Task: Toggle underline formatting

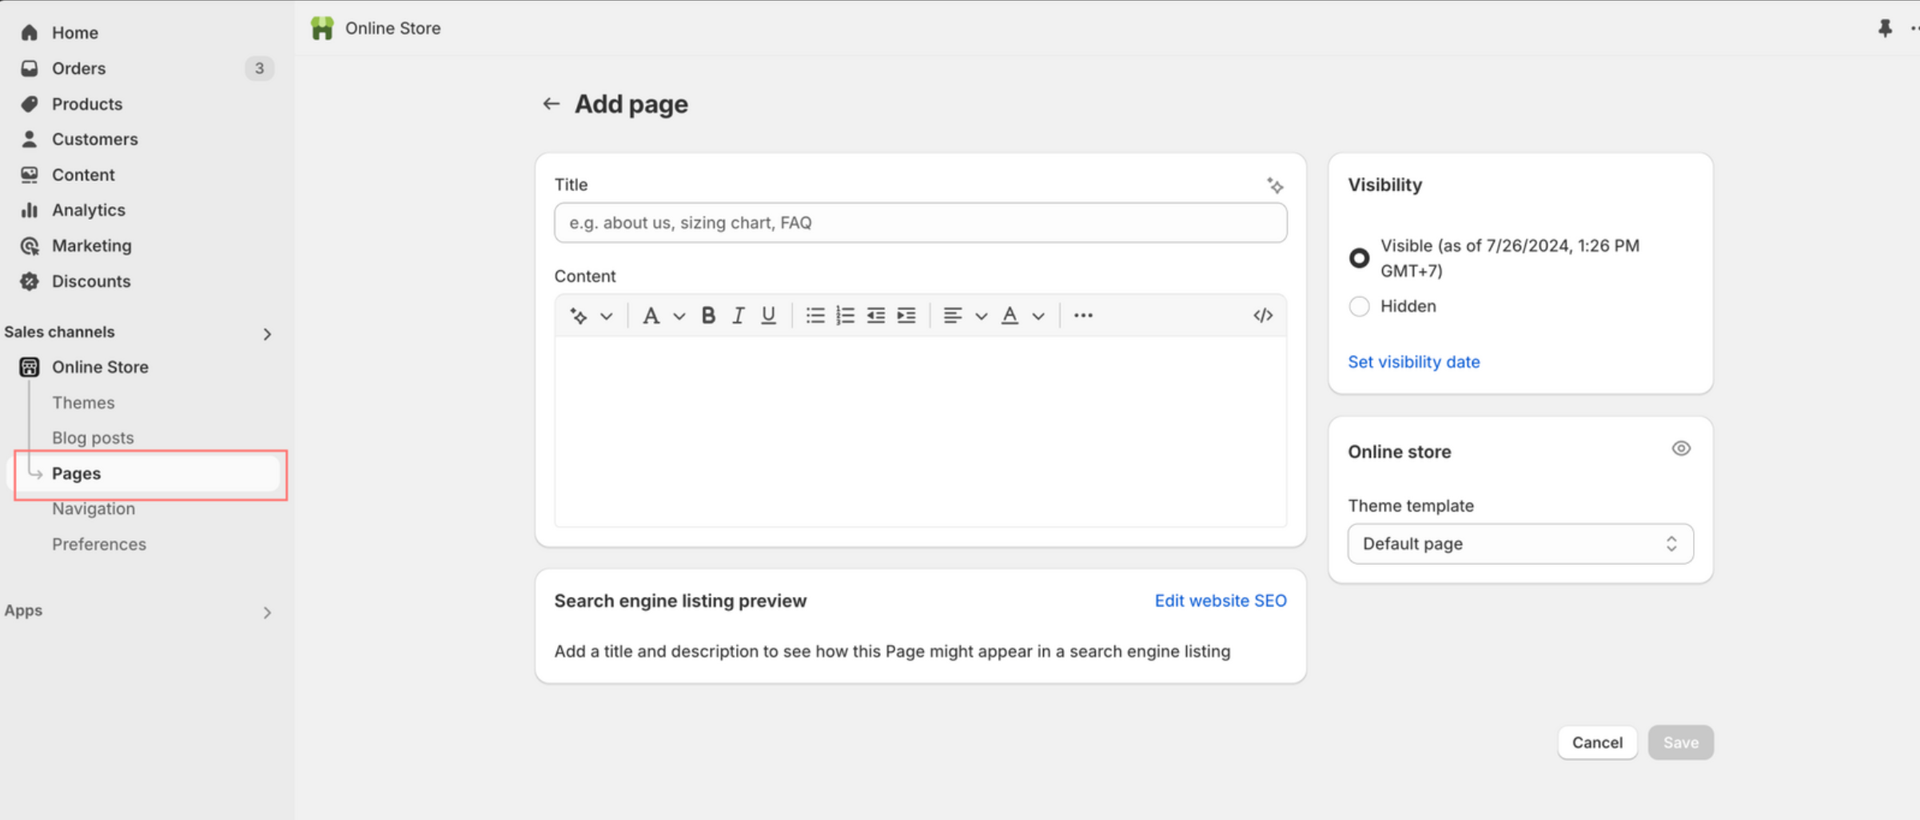Action: (768, 316)
